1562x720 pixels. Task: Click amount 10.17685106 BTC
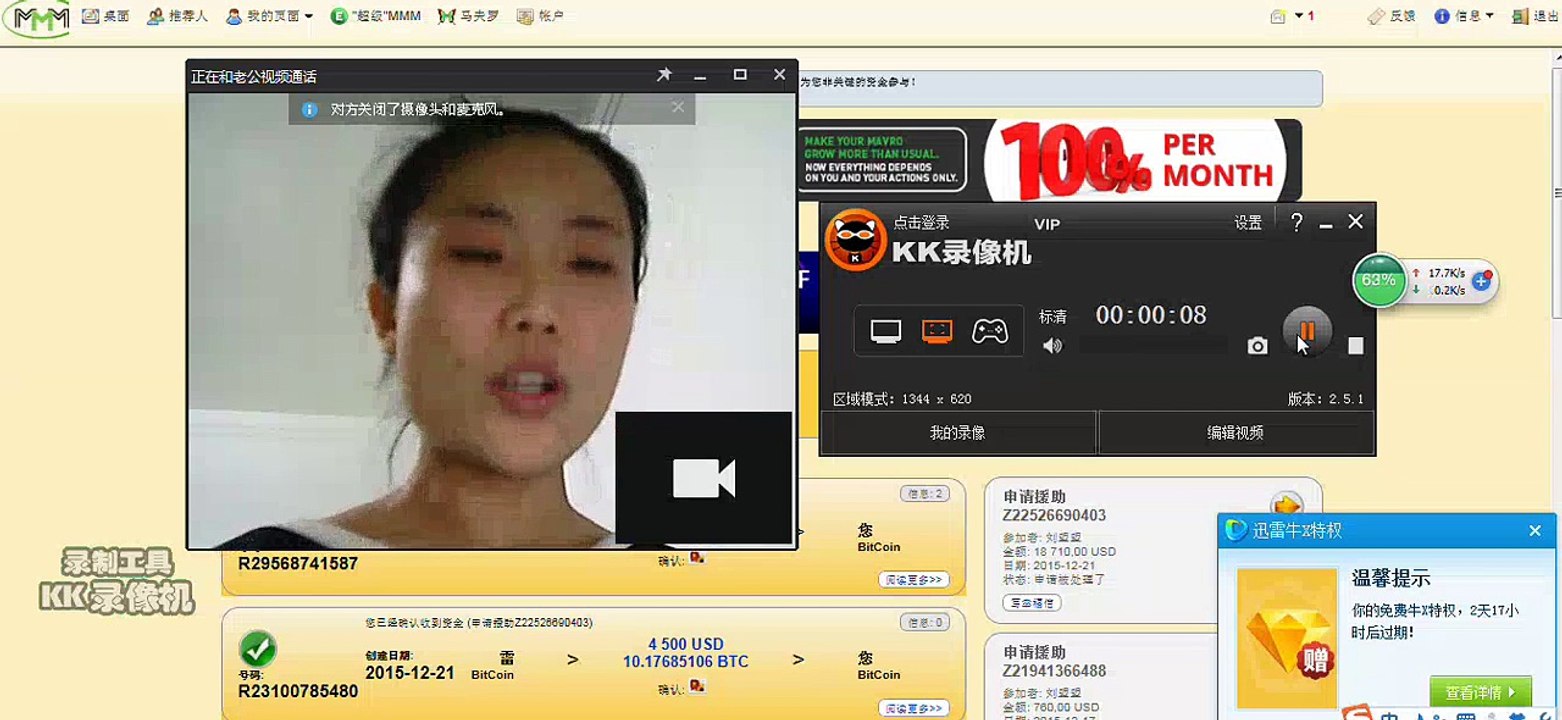[685, 662]
